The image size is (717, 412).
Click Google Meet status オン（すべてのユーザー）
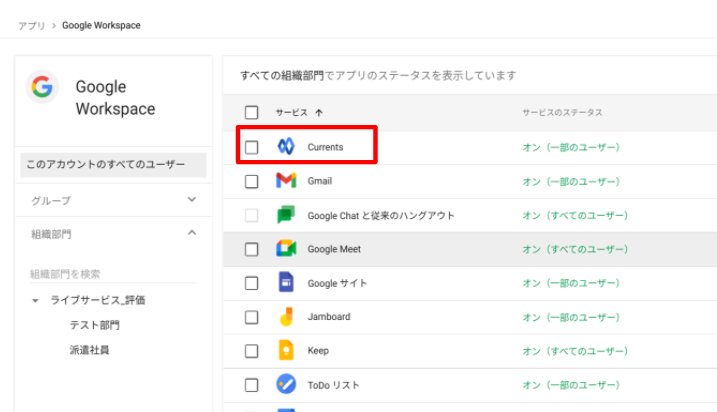(575, 249)
